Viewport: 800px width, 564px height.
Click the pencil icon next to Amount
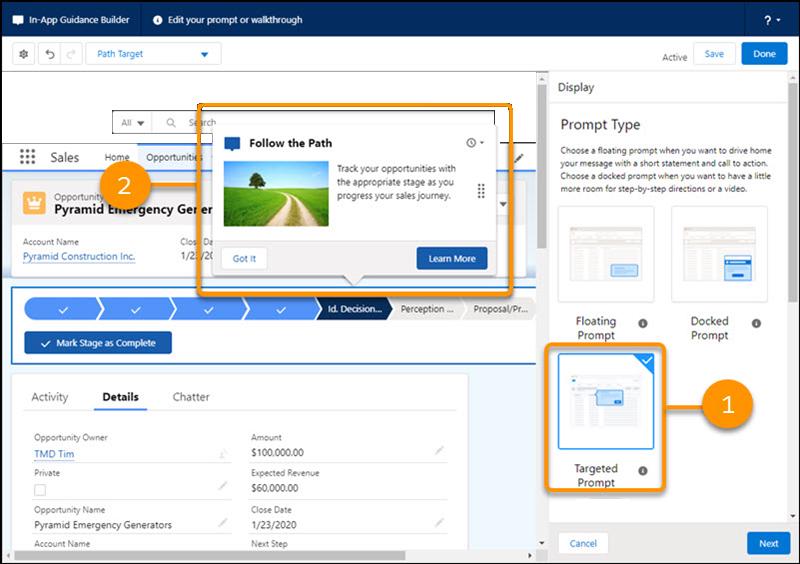439,451
